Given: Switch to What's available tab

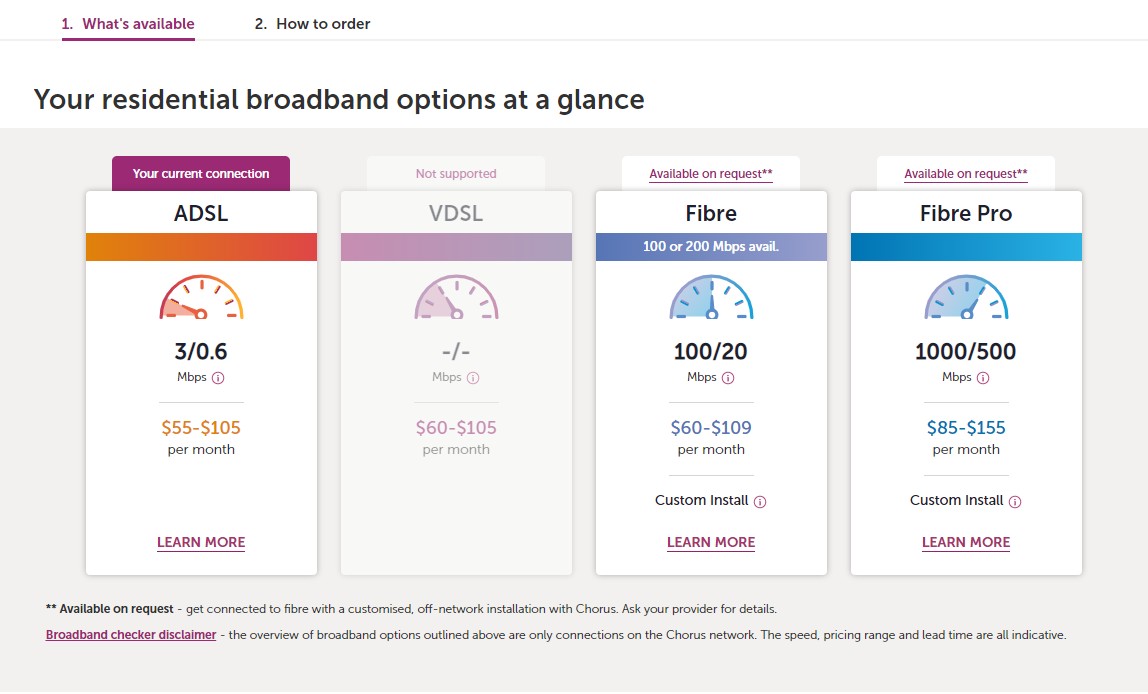Looking at the screenshot, I should pos(128,24).
